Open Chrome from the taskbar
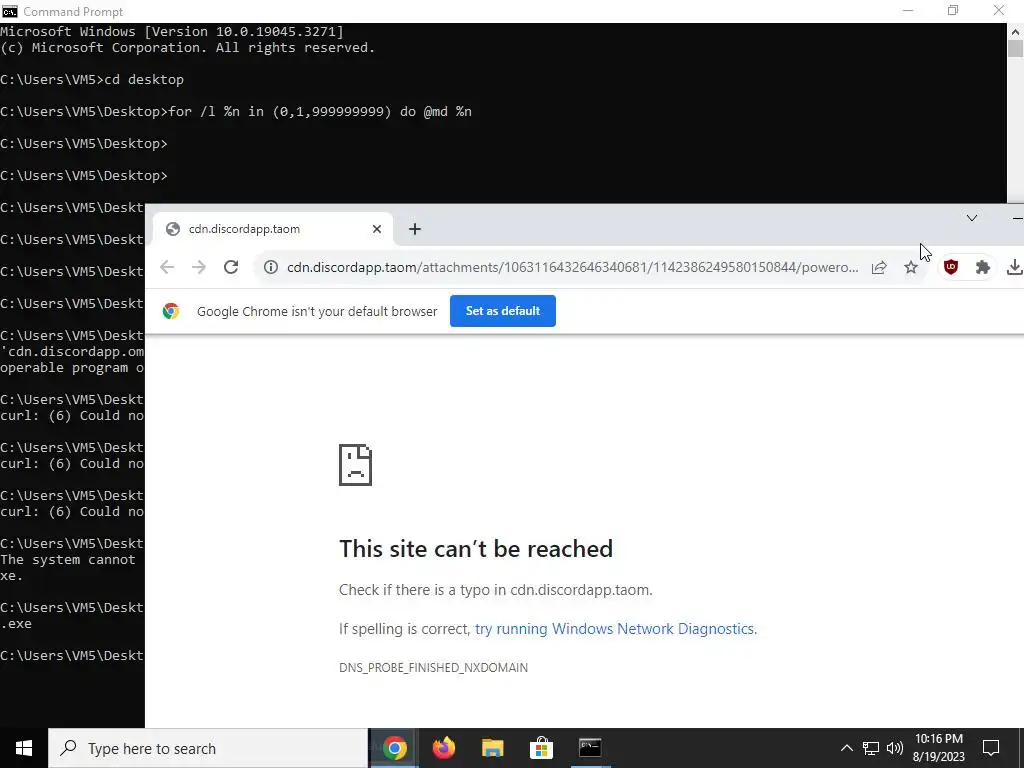Image resolution: width=1024 pixels, height=768 pixels. point(394,748)
